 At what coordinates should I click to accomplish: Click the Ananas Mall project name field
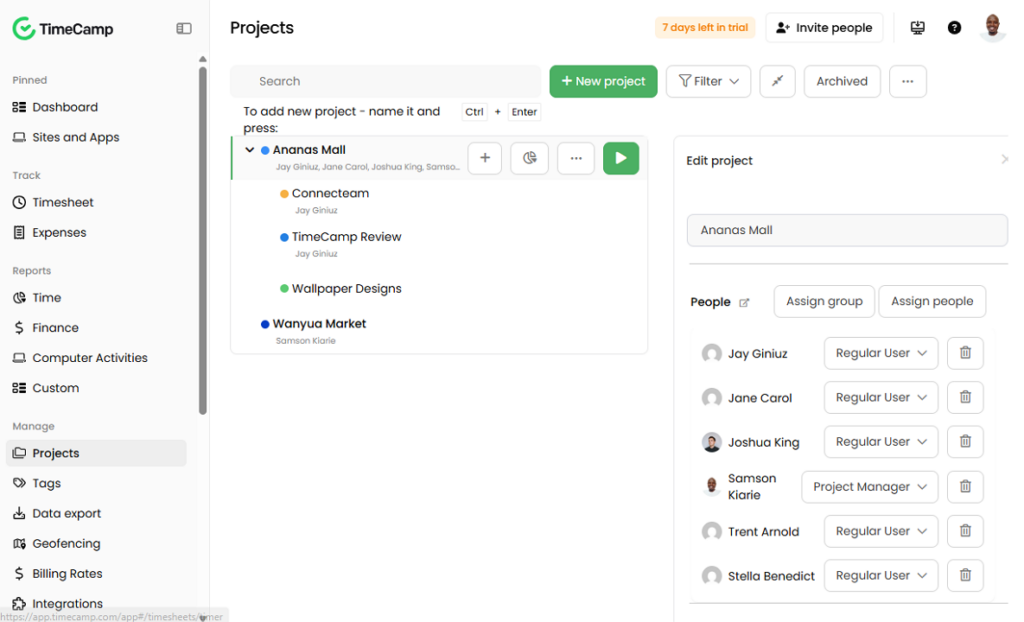point(847,230)
